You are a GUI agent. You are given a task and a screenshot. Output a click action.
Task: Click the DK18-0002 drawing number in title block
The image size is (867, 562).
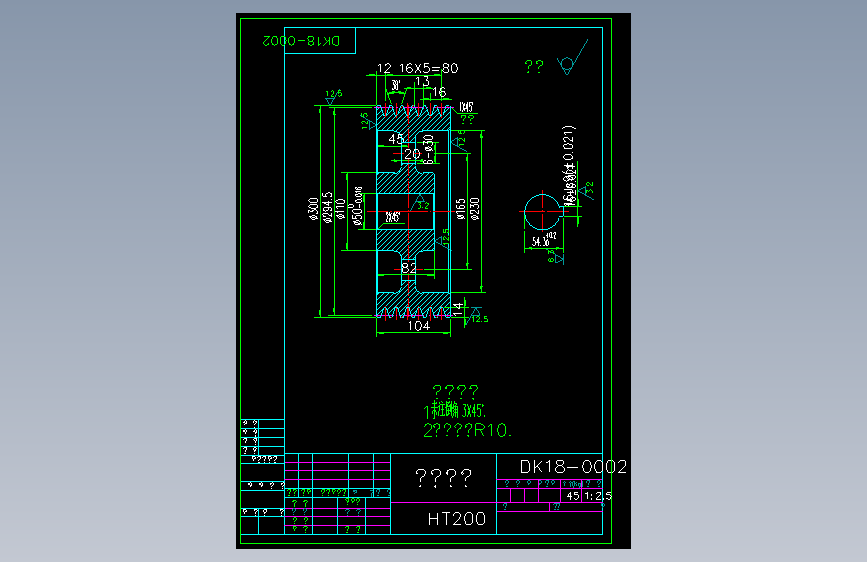[x=573, y=467]
